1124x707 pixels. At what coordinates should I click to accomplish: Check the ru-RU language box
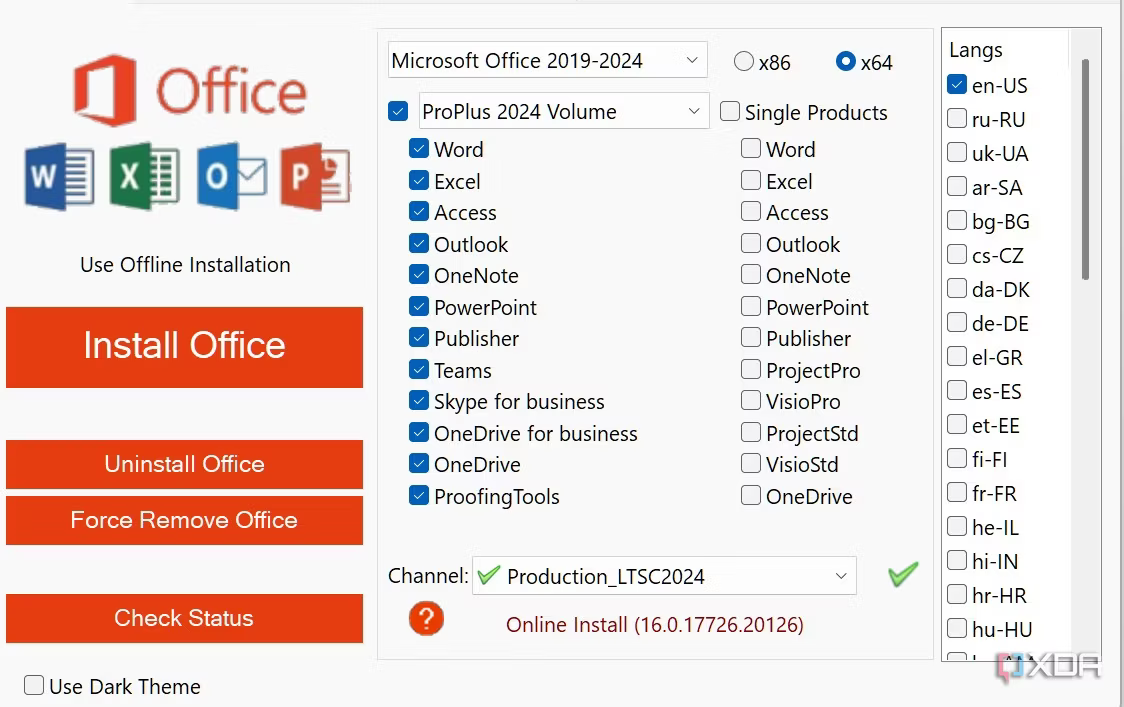[x=957, y=118]
